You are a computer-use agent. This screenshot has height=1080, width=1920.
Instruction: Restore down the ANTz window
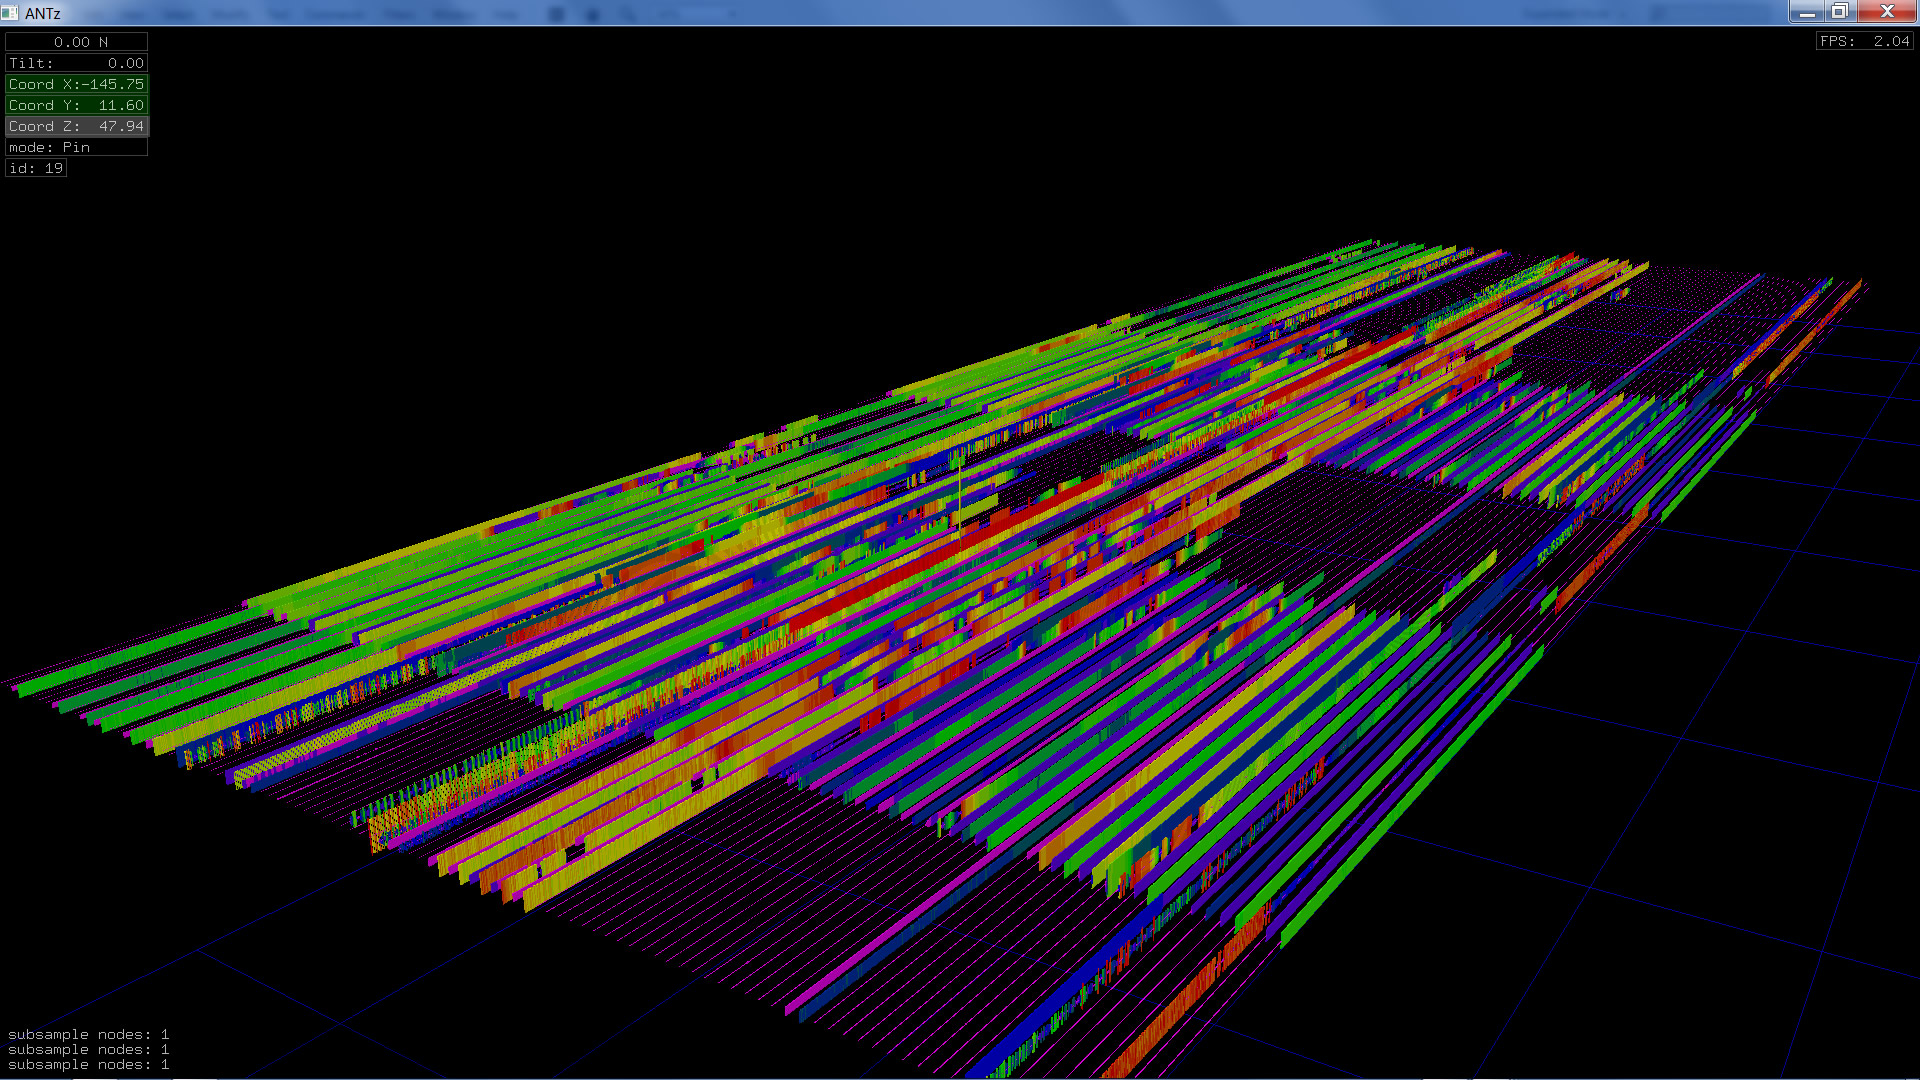pyautogui.click(x=1839, y=12)
